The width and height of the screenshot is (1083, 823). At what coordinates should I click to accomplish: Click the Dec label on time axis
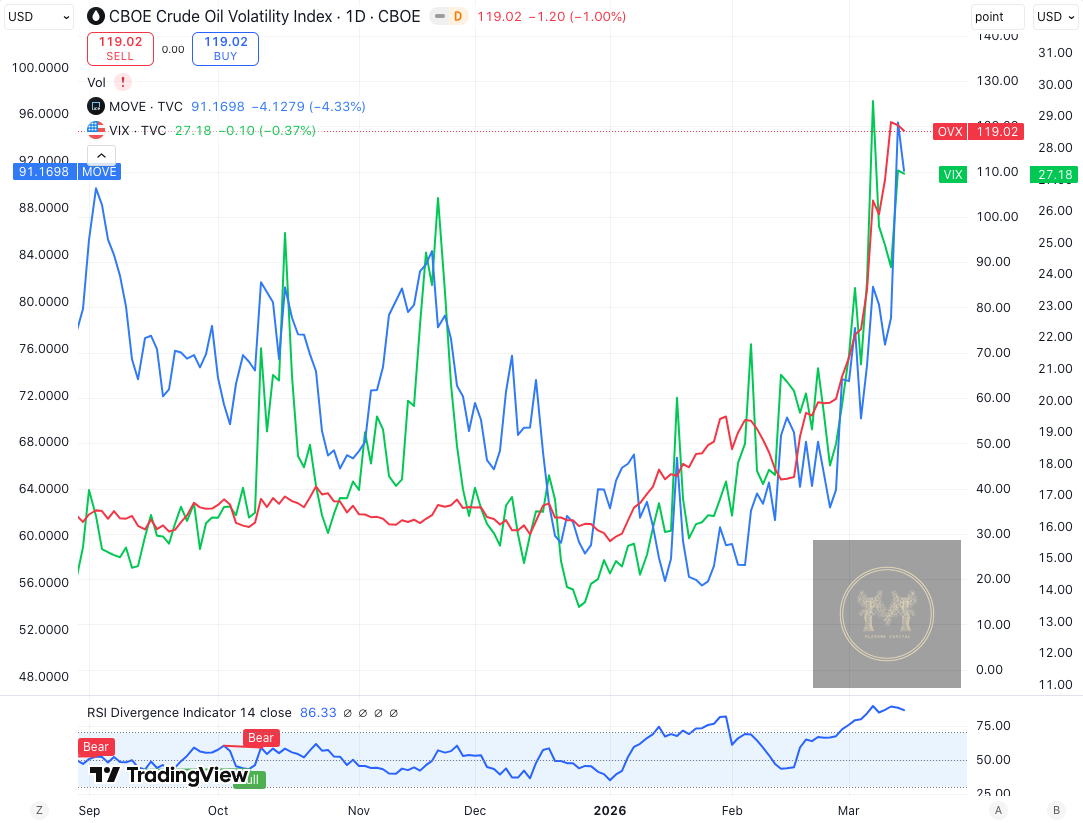475,811
